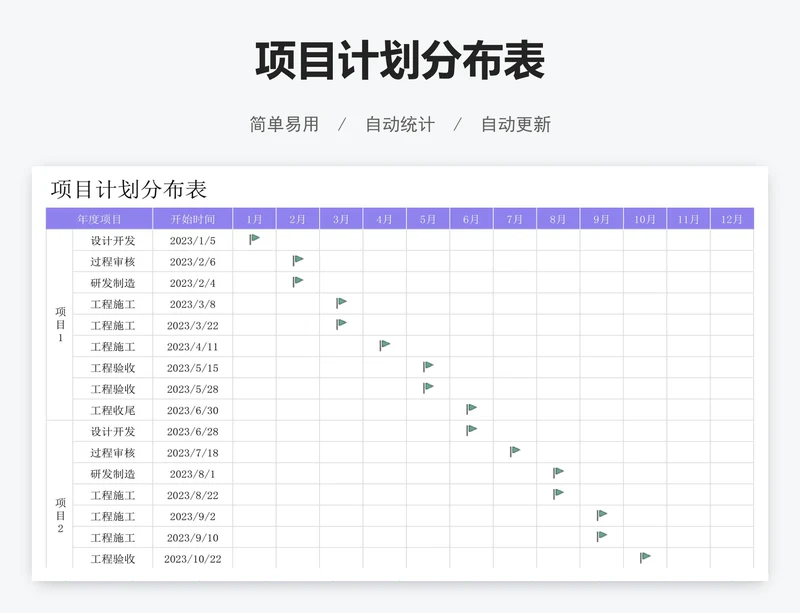Select 设计开发 cell in the 2023/1/5 row
Image resolution: width=800 pixels, height=613 pixels.
tap(113, 240)
